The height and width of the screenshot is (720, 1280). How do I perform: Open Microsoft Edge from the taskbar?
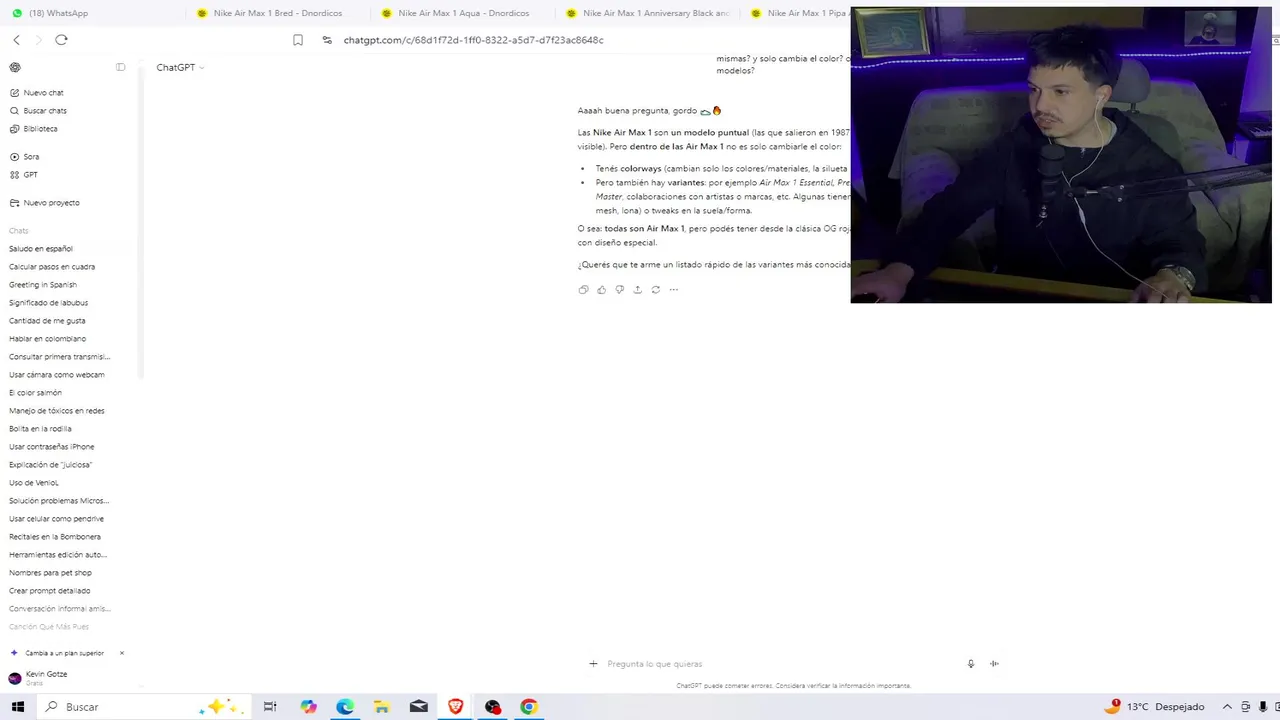pos(345,707)
